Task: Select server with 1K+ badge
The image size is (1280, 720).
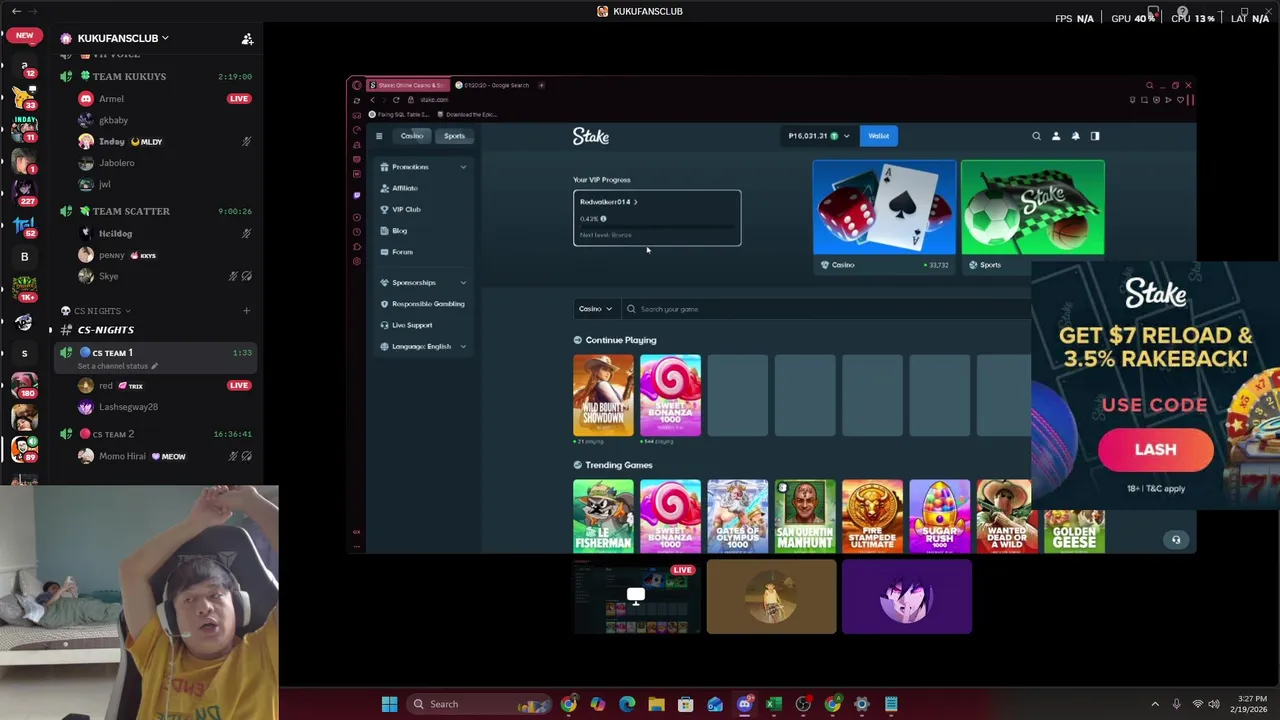Action: (x=24, y=290)
